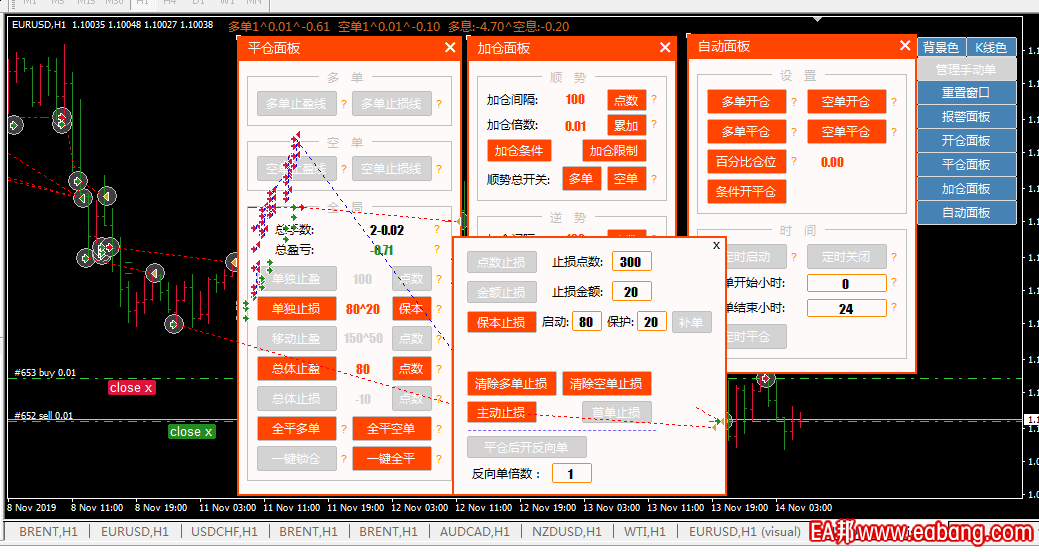Click help icon beside 加仓间隔 点数 button
Screen dimensions: 1039x552
(654, 100)
